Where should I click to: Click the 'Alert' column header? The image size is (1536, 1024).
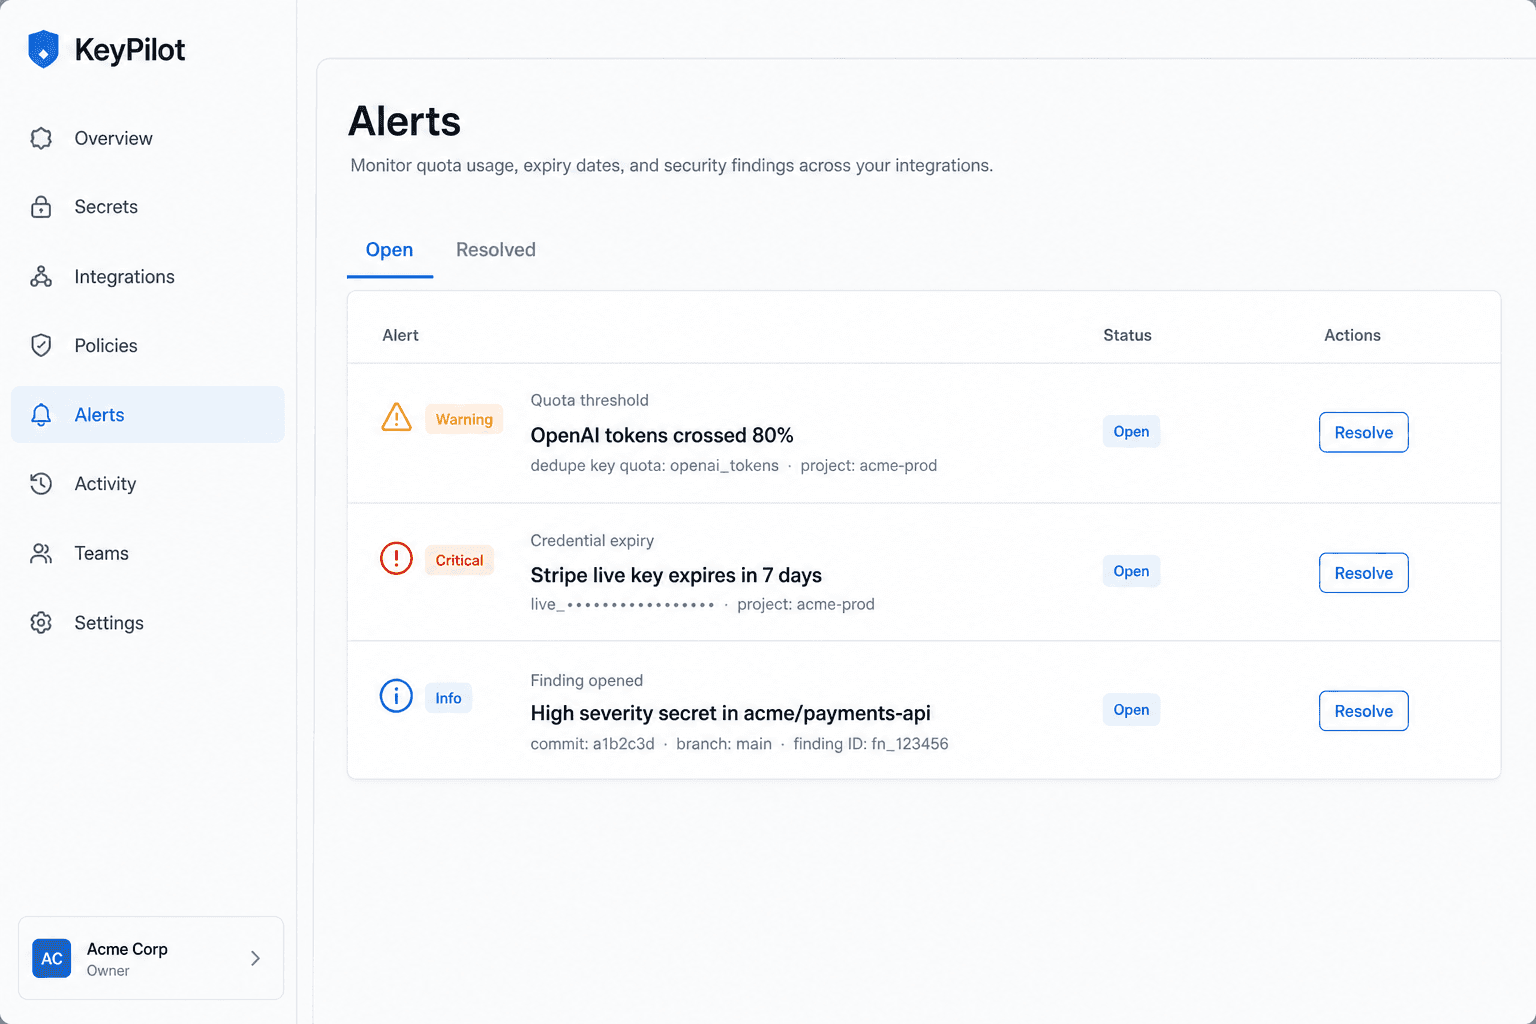click(400, 335)
